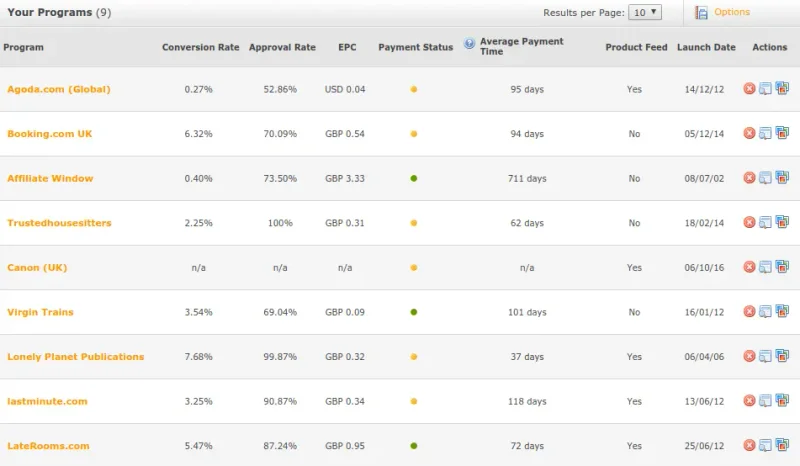
Task: Open the stacked-images creatives icon for Trustedhousesitters
Action: pyautogui.click(x=782, y=222)
